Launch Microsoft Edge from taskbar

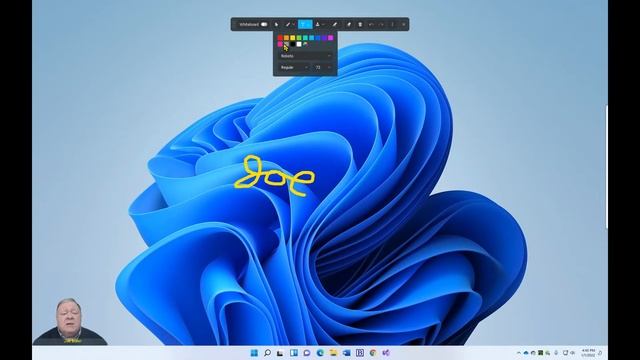(x=320, y=353)
